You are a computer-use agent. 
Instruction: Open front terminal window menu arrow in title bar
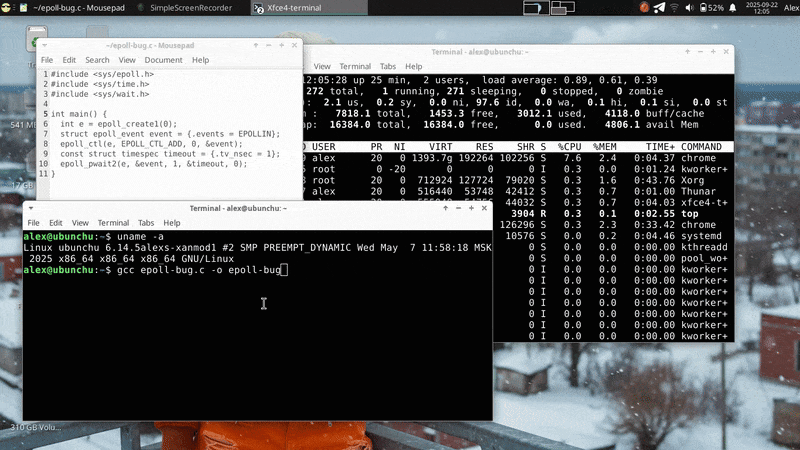coord(31,208)
